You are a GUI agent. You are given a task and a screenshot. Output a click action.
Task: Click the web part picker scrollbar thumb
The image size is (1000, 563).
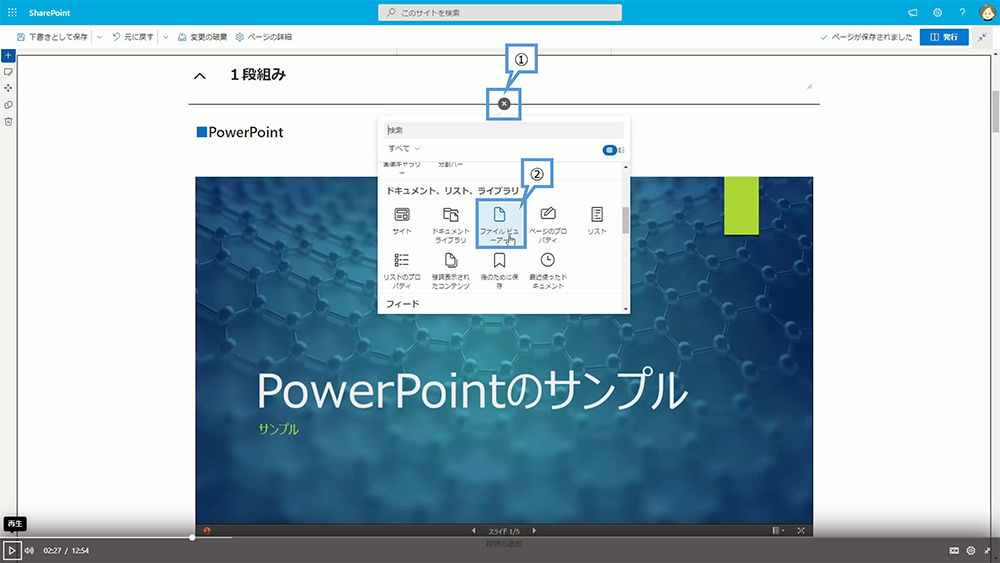click(626, 220)
